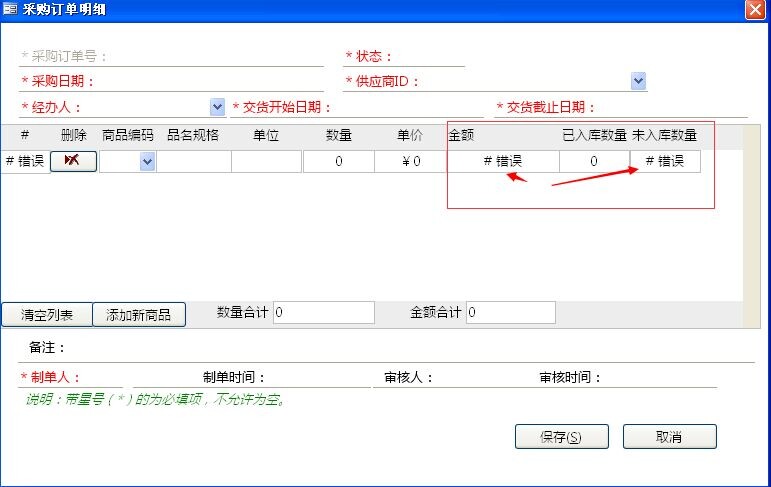Open the 经办人 dropdown list
The height and width of the screenshot is (487, 771).
pyautogui.click(x=217, y=107)
